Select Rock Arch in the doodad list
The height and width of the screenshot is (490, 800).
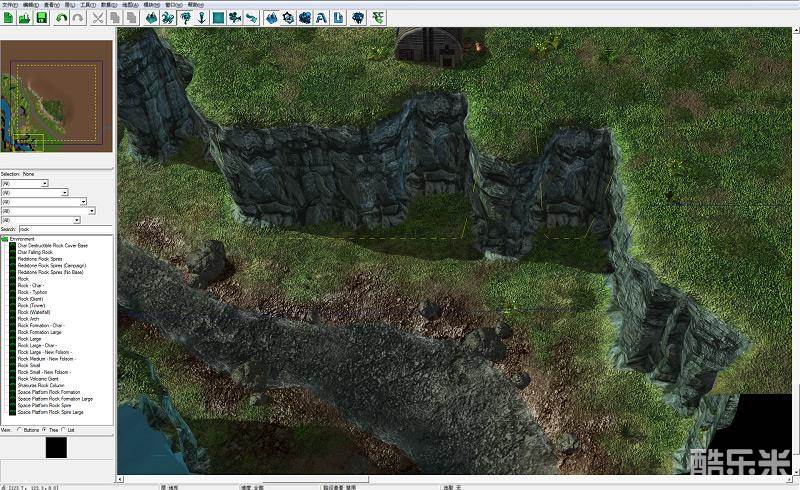pyautogui.click(x=29, y=319)
